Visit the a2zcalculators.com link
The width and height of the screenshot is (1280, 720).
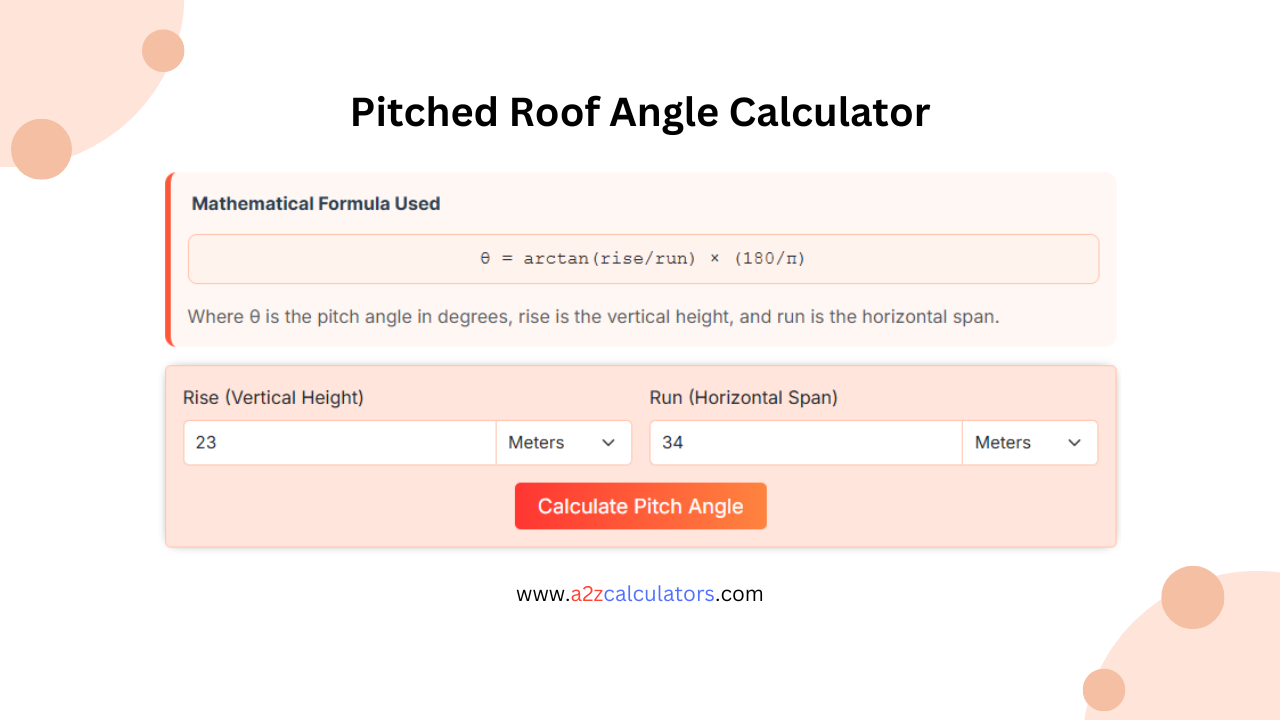(x=640, y=593)
